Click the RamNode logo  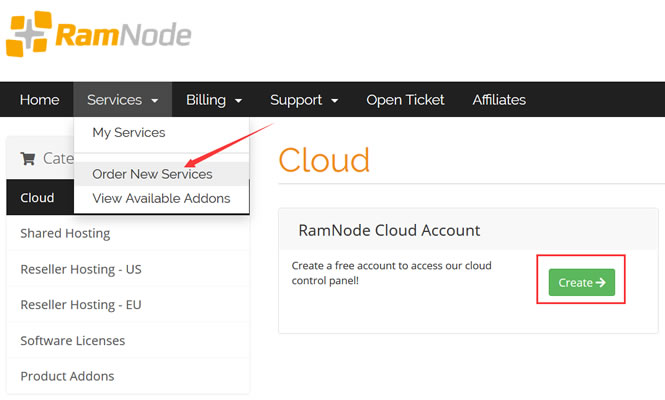[x=98, y=34]
